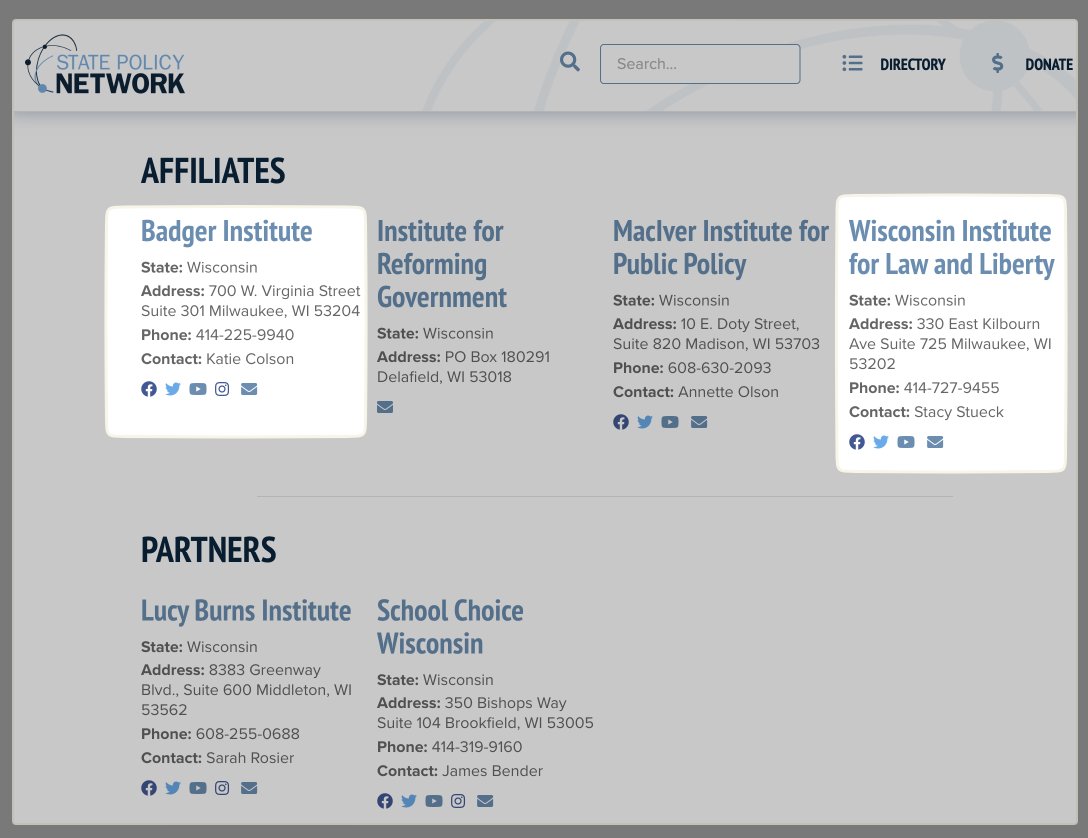Viewport: 1088px width, 838px height.
Task: Email MacIver Institute via envelope icon
Action: [699, 422]
